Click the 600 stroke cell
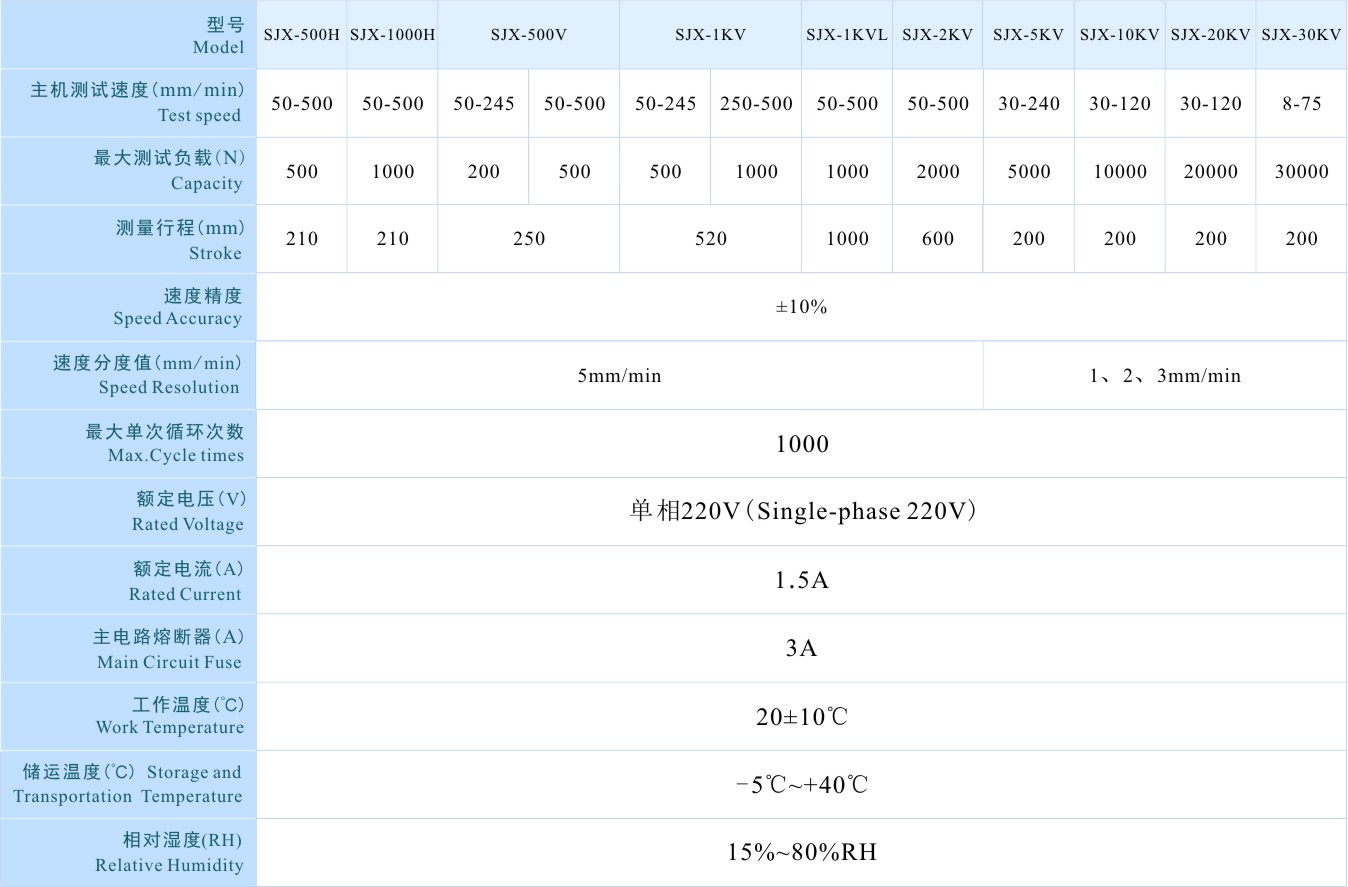 coord(938,239)
